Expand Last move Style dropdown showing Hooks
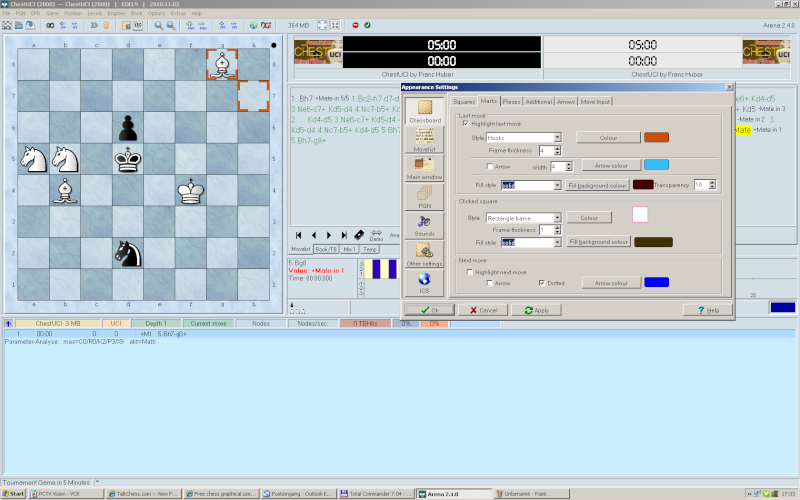 (x=557, y=137)
